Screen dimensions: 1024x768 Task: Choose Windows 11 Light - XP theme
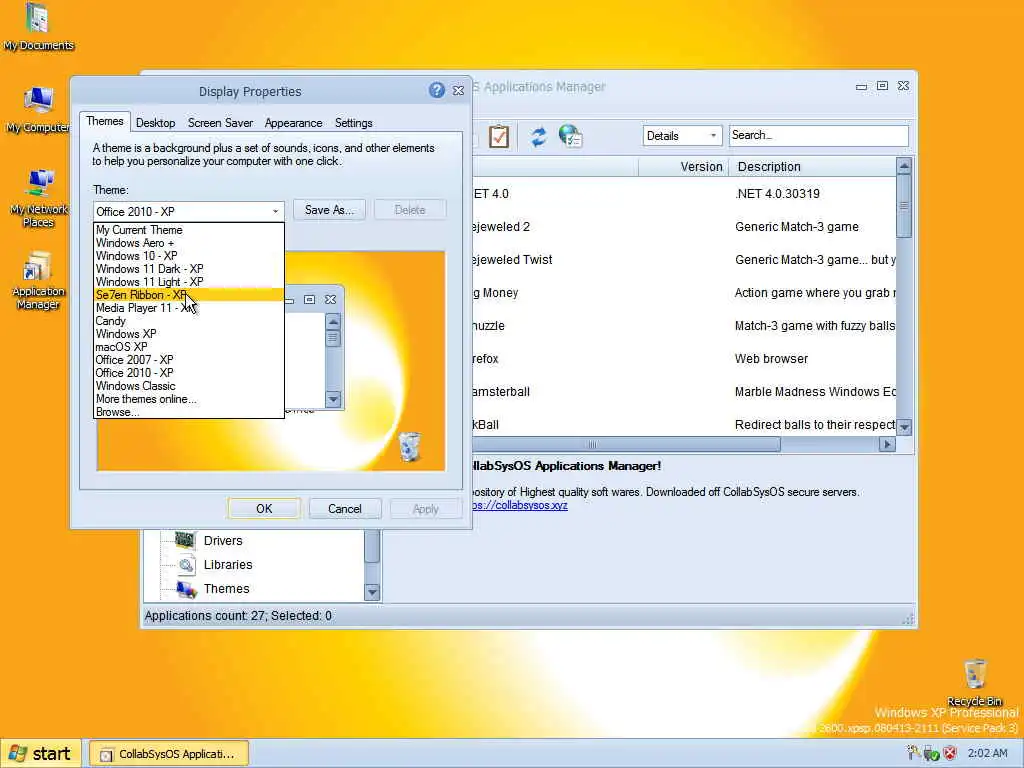(189, 282)
